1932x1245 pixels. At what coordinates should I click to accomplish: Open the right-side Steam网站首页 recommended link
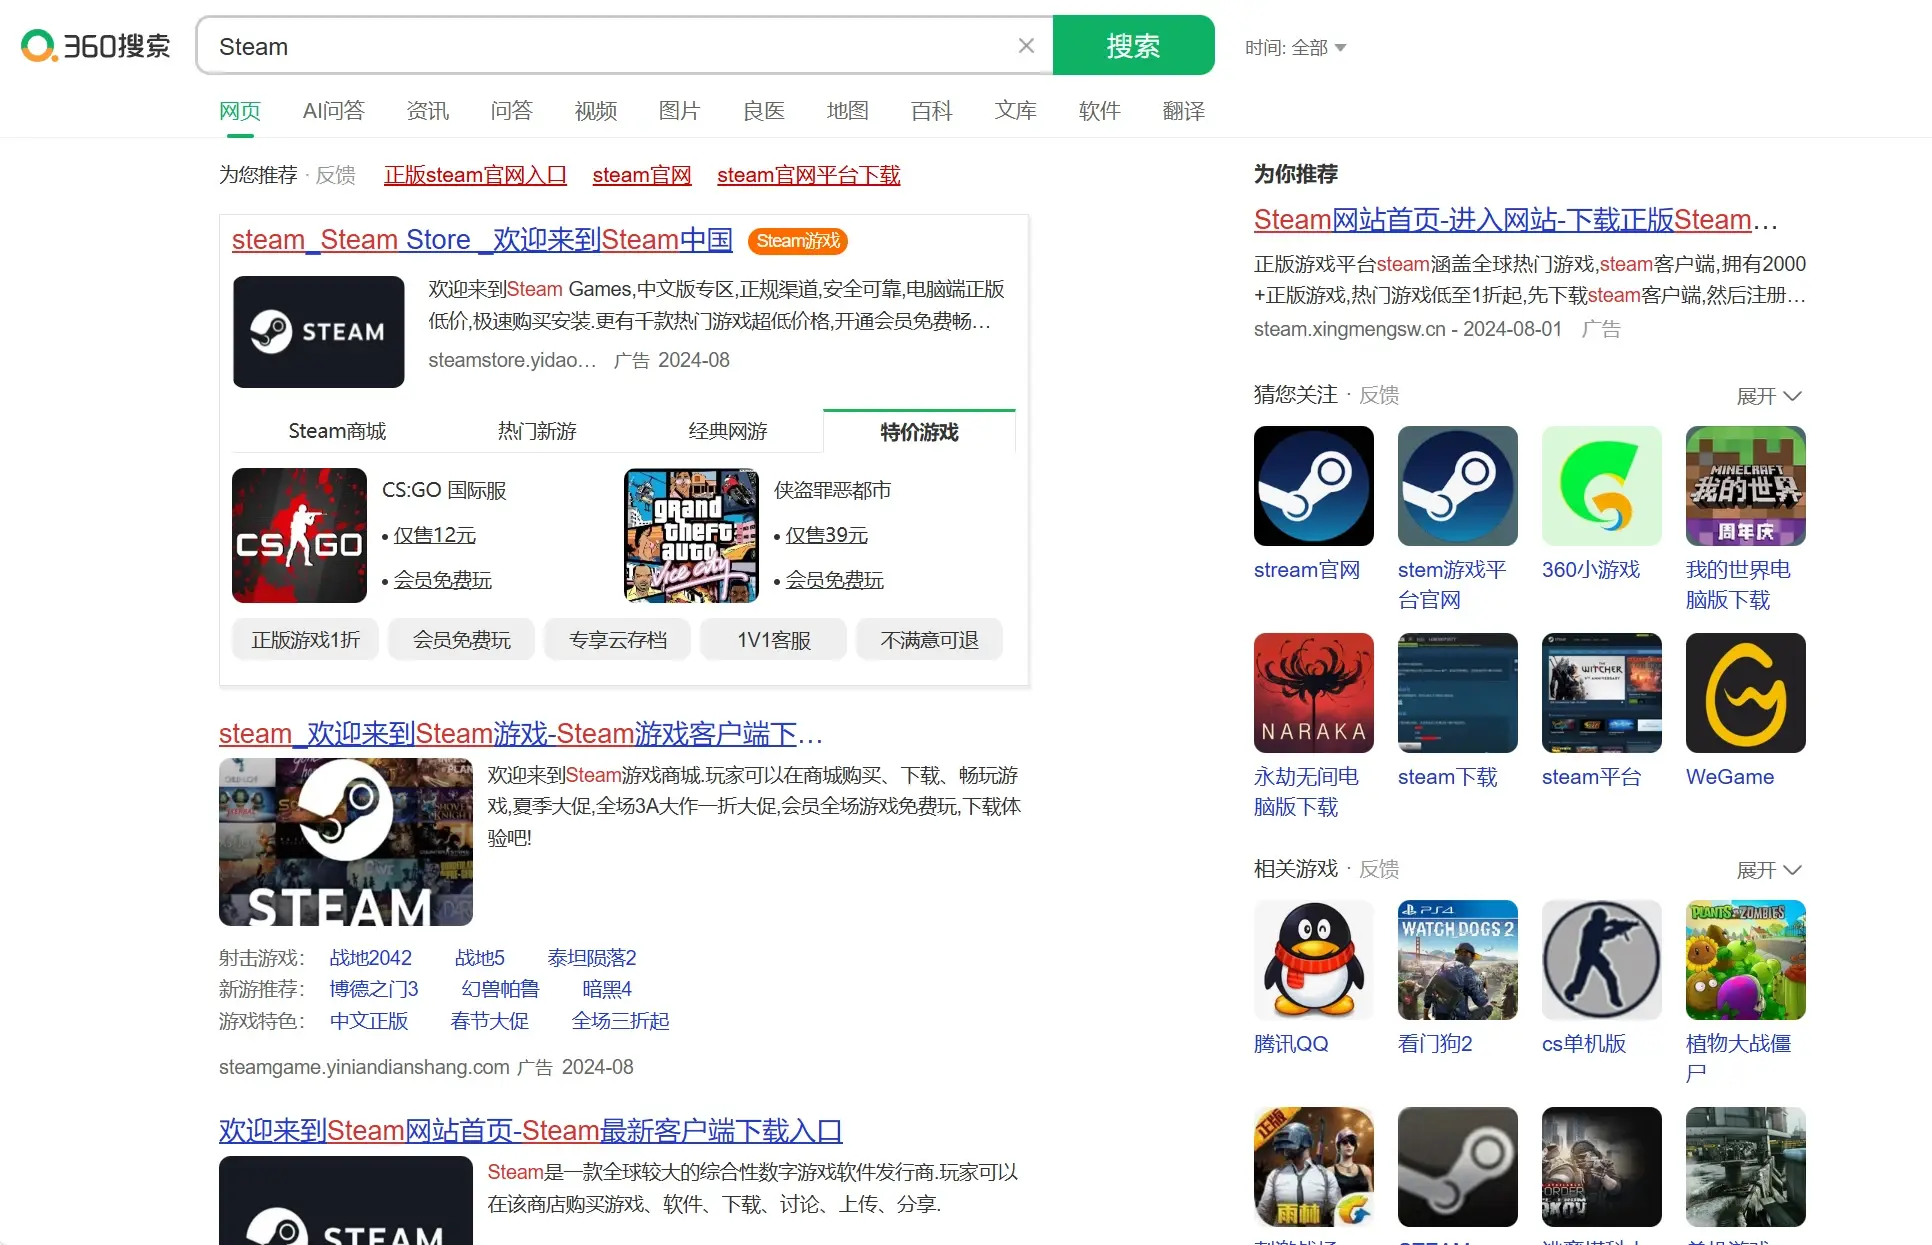pyautogui.click(x=1515, y=220)
